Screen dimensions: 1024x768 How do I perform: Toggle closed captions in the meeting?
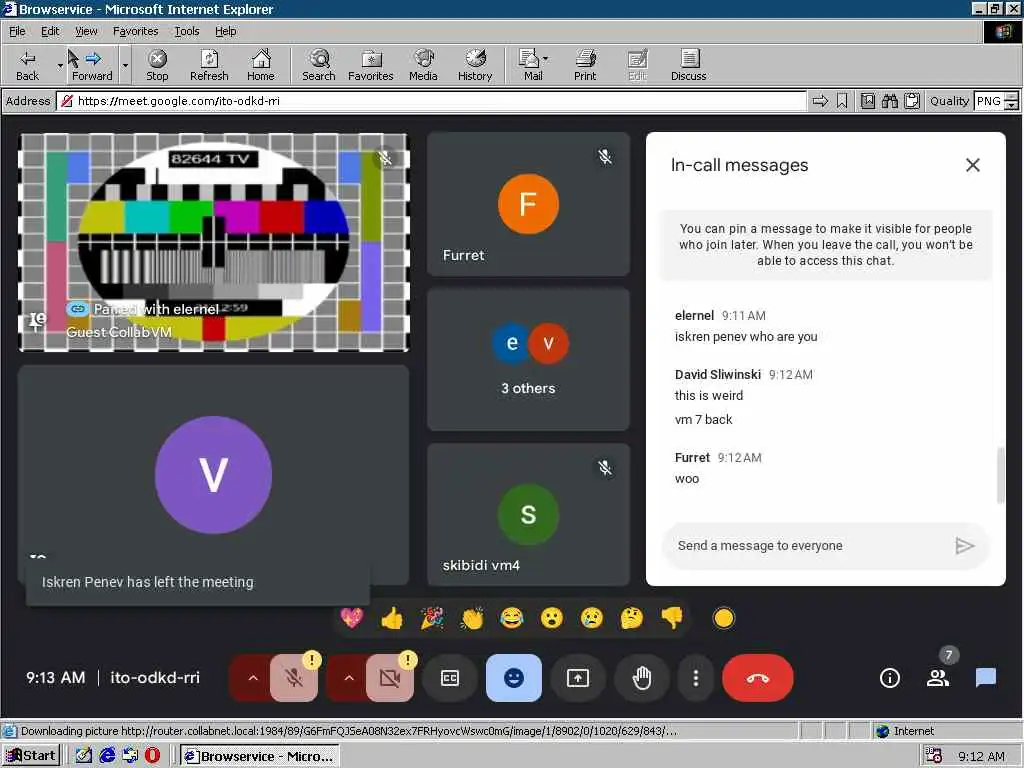(450, 678)
